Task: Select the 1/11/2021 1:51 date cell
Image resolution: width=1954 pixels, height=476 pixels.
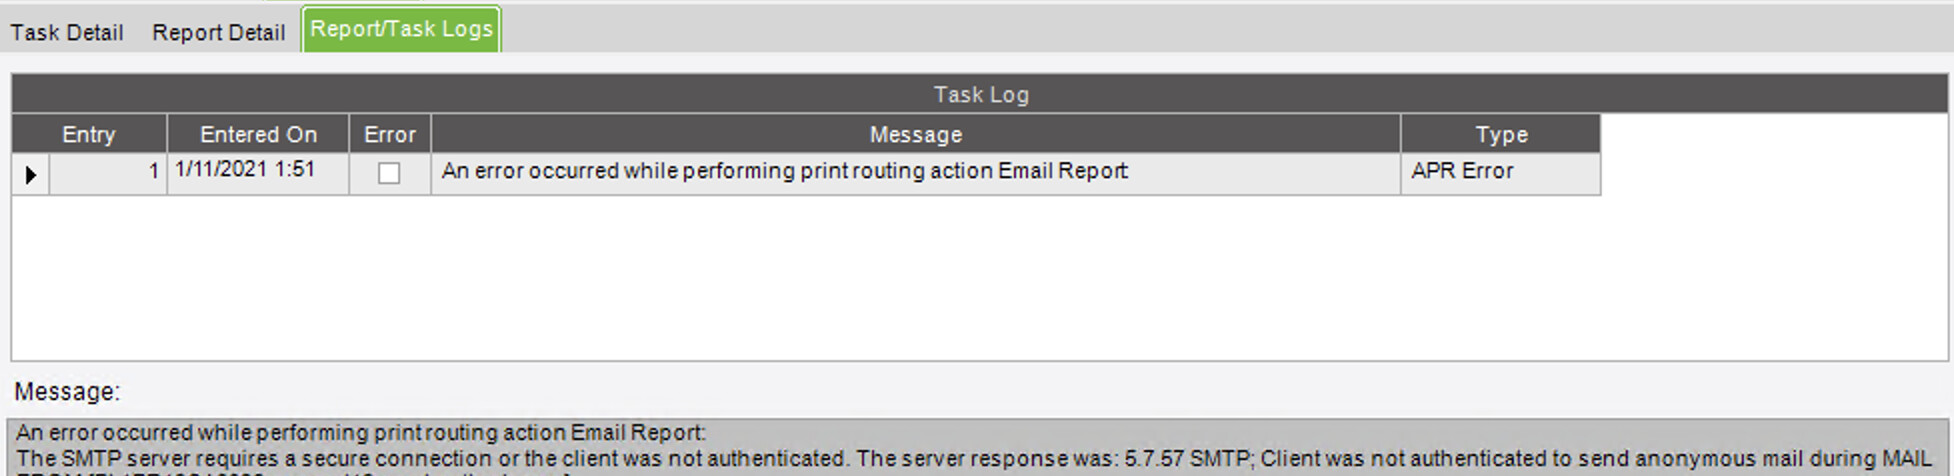Action: click(258, 173)
